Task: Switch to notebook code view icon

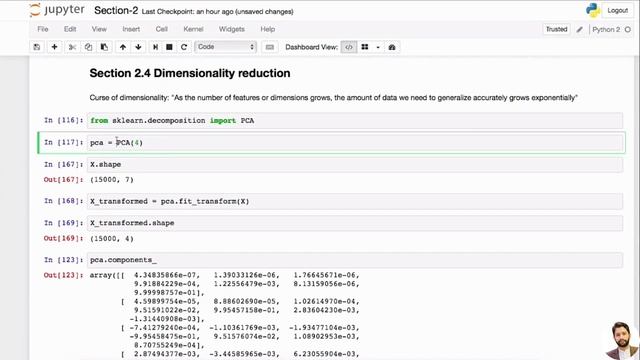Action: (x=349, y=47)
